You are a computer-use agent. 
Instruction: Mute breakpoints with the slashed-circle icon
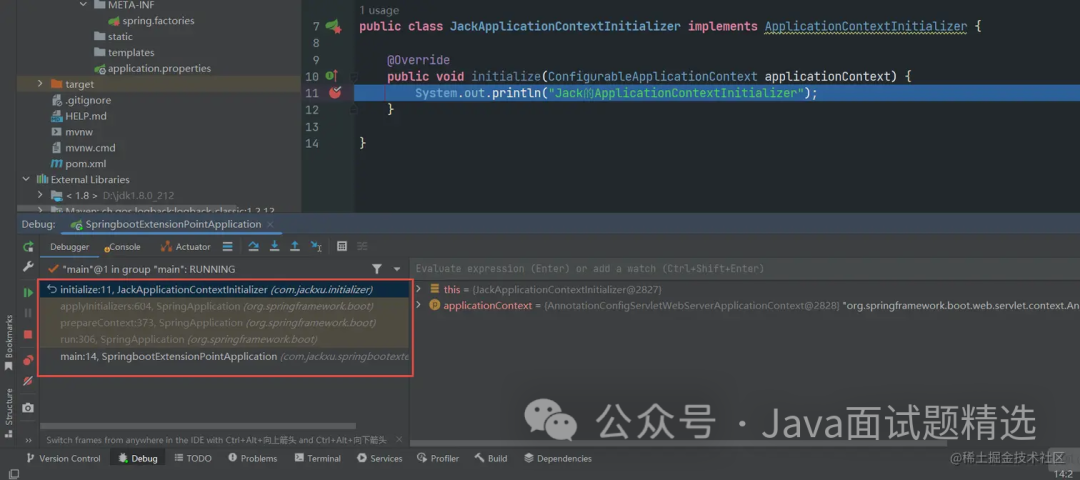(28, 381)
